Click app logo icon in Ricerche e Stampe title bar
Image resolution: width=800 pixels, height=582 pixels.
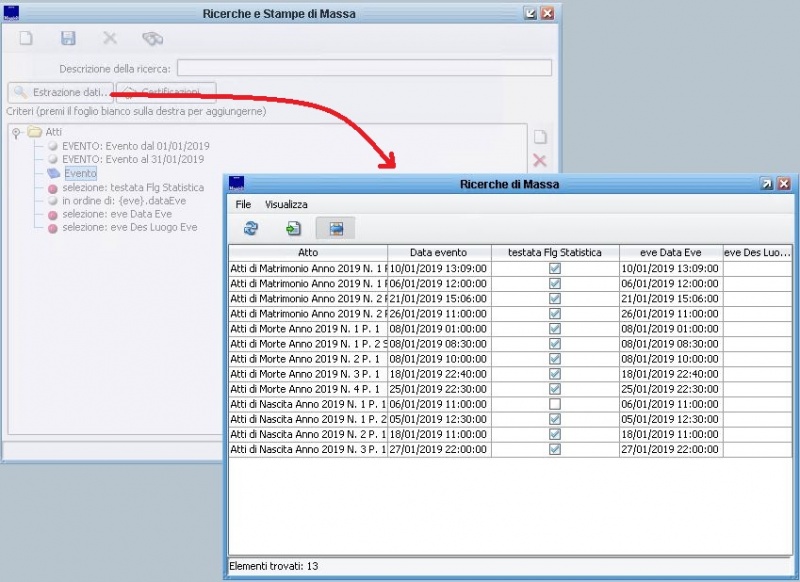click(11, 13)
